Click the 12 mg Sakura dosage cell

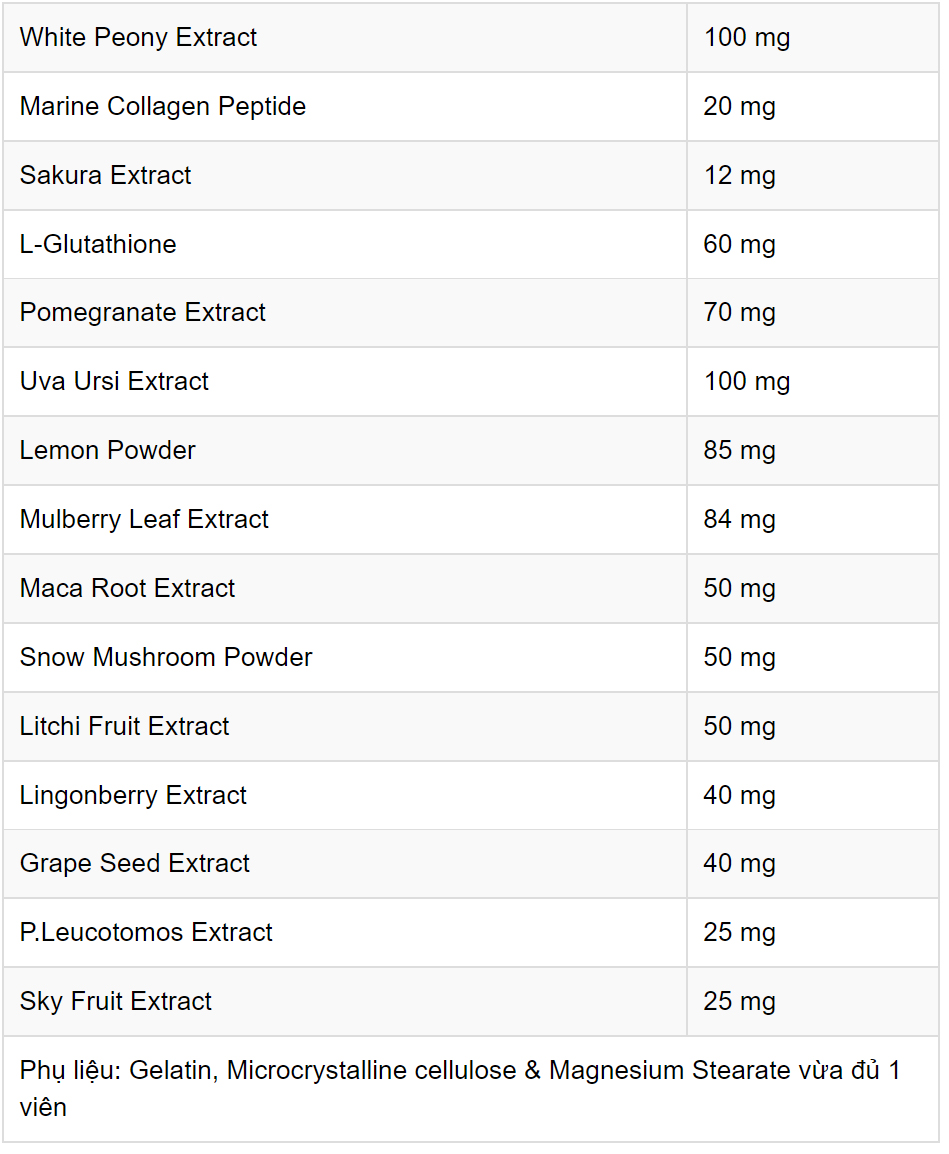tap(813, 175)
